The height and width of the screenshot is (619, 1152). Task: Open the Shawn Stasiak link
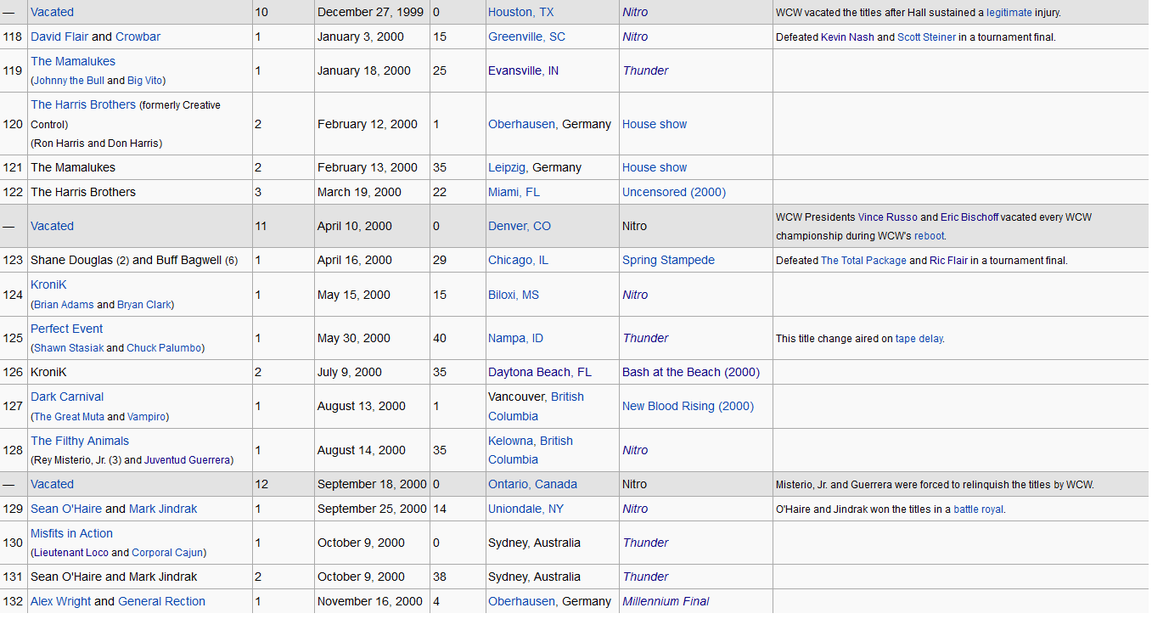(x=68, y=348)
